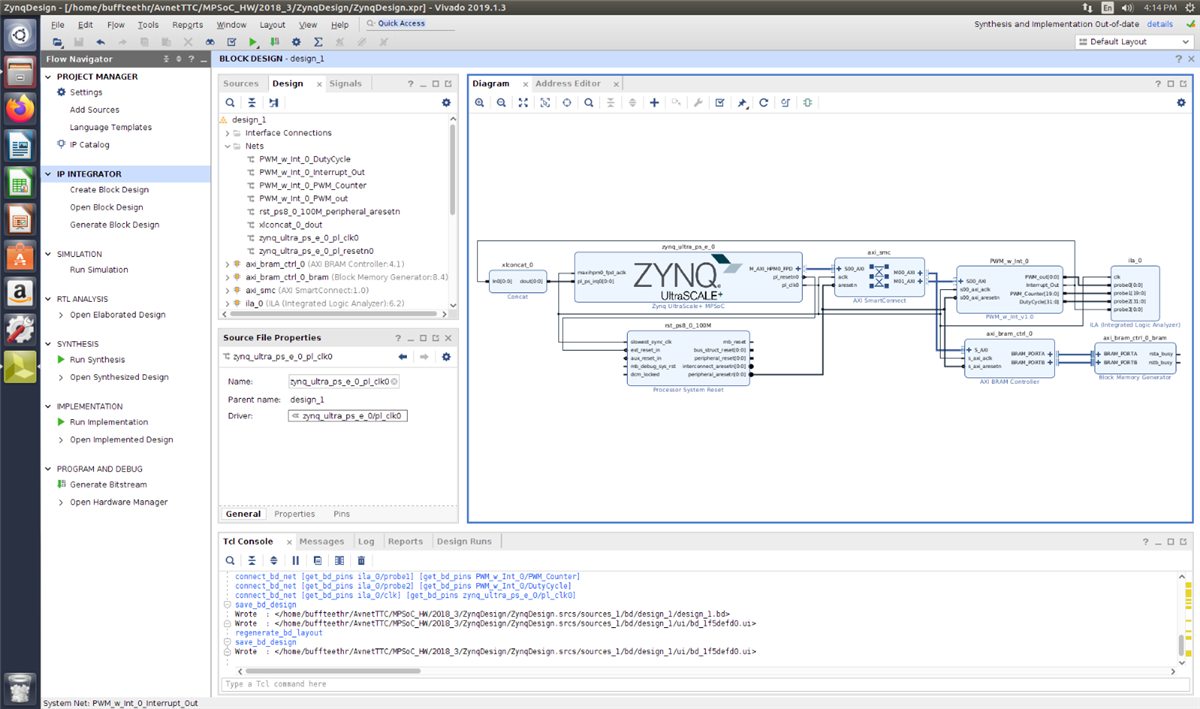Expand axi_bram_ctrl_0 in design tree
The image size is (1200, 709).
226,264
